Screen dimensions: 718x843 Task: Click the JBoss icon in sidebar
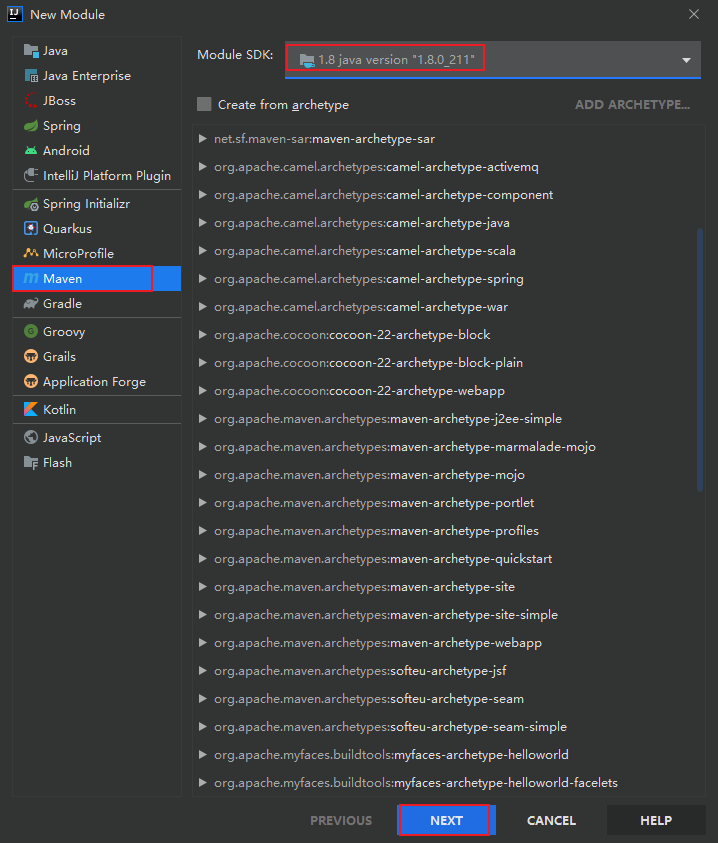(x=31, y=101)
